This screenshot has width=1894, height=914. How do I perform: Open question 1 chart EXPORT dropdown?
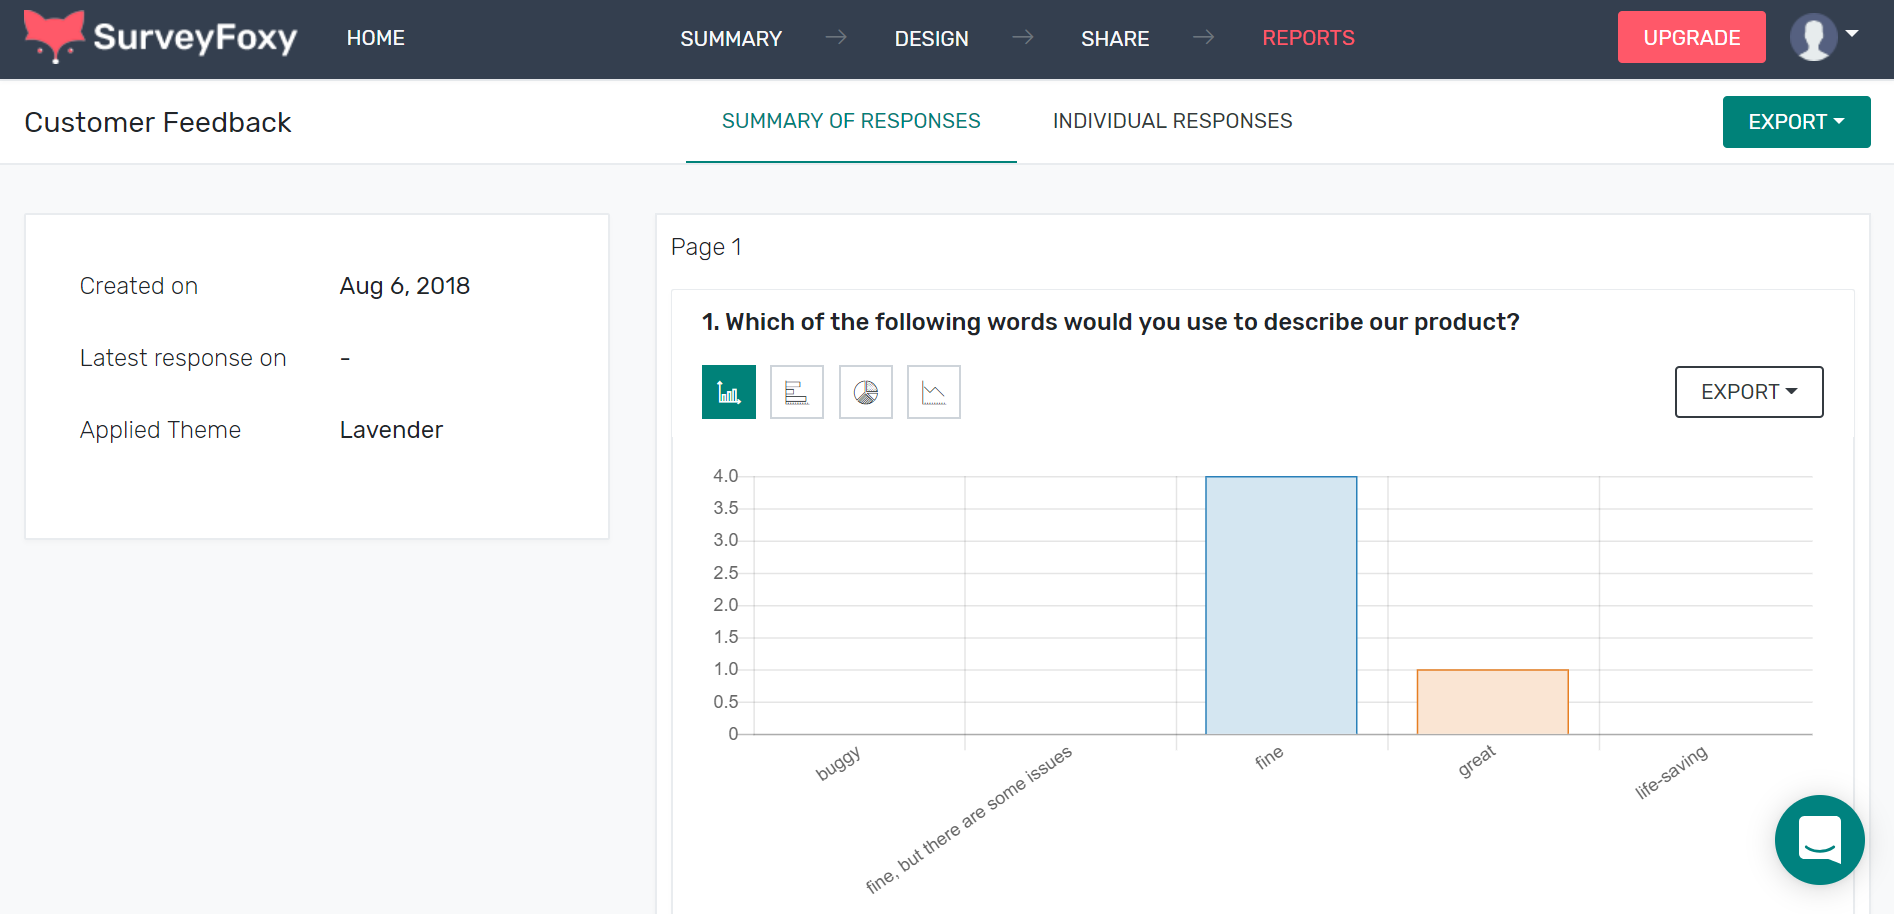coord(1748,392)
